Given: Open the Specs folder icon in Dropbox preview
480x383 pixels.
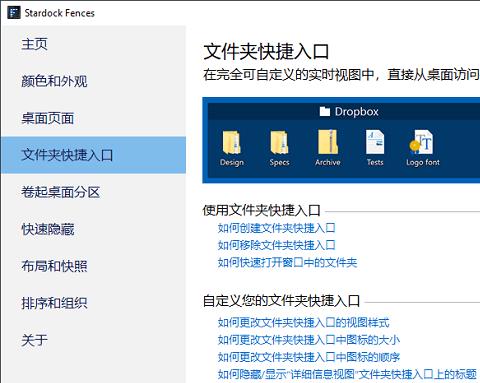Looking at the screenshot, I should pos(279,142).
